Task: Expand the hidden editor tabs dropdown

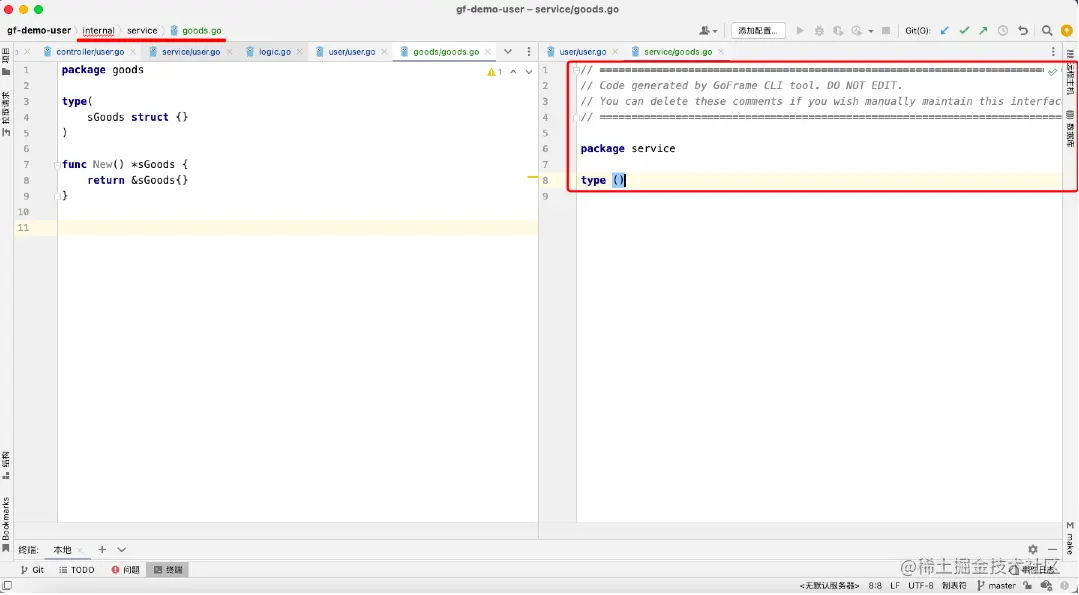Action: click(x=508, y=52)
